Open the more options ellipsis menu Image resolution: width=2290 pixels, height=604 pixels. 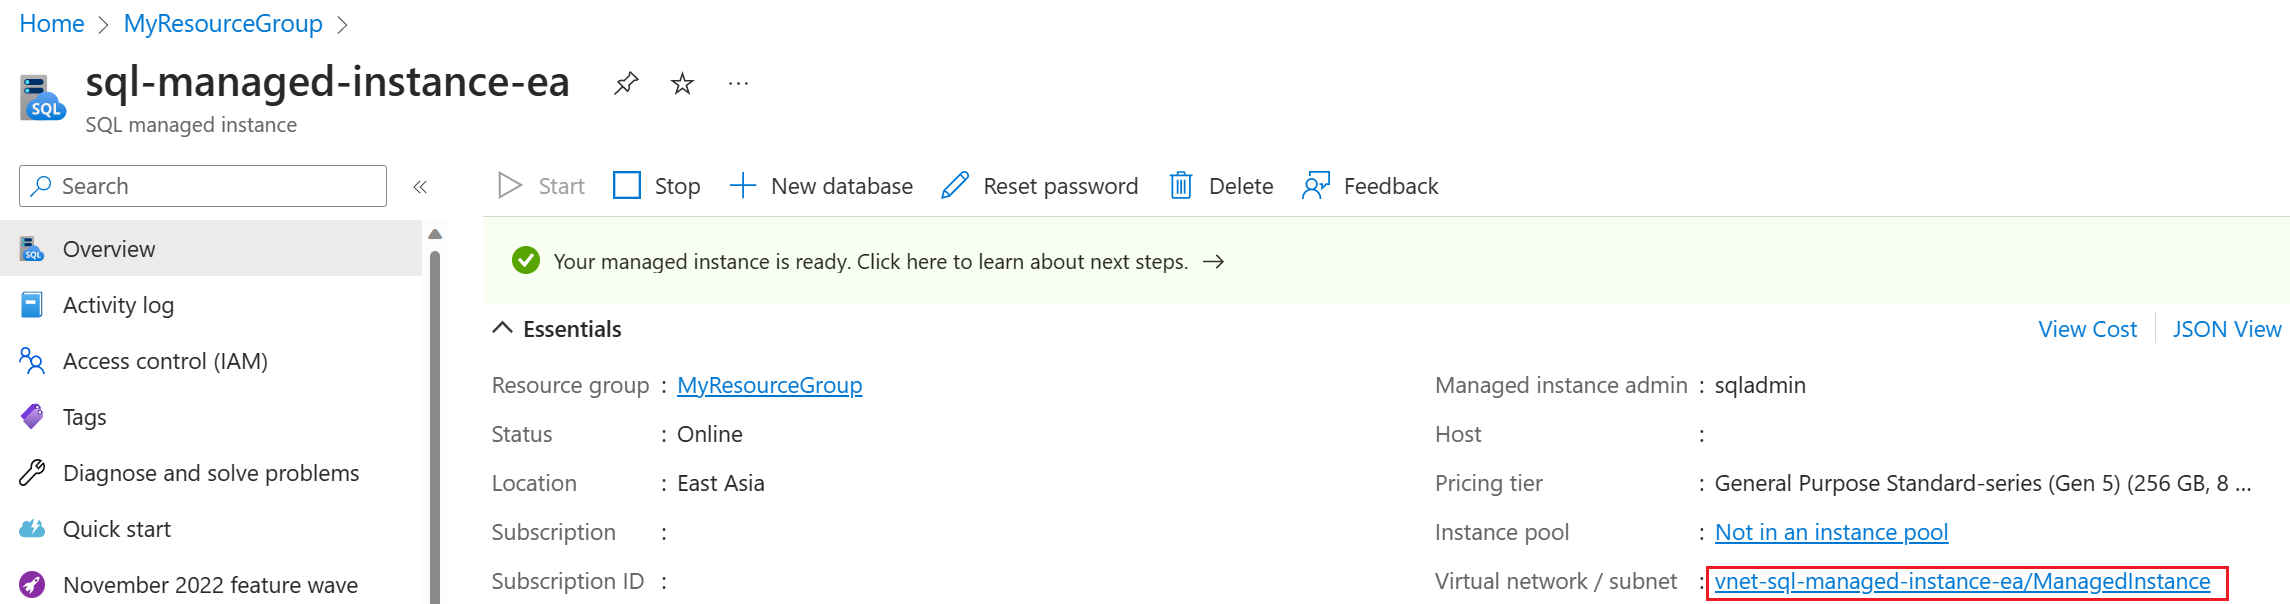[x=738, y=83]
